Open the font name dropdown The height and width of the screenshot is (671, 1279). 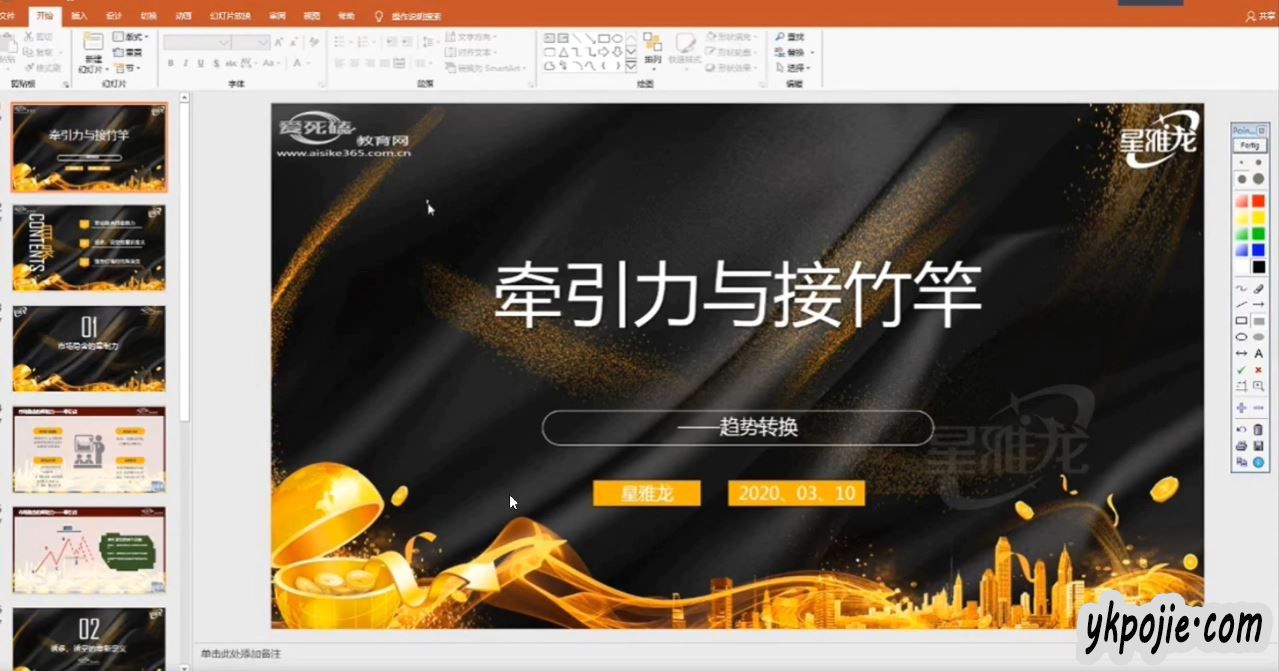click(225, 42)
